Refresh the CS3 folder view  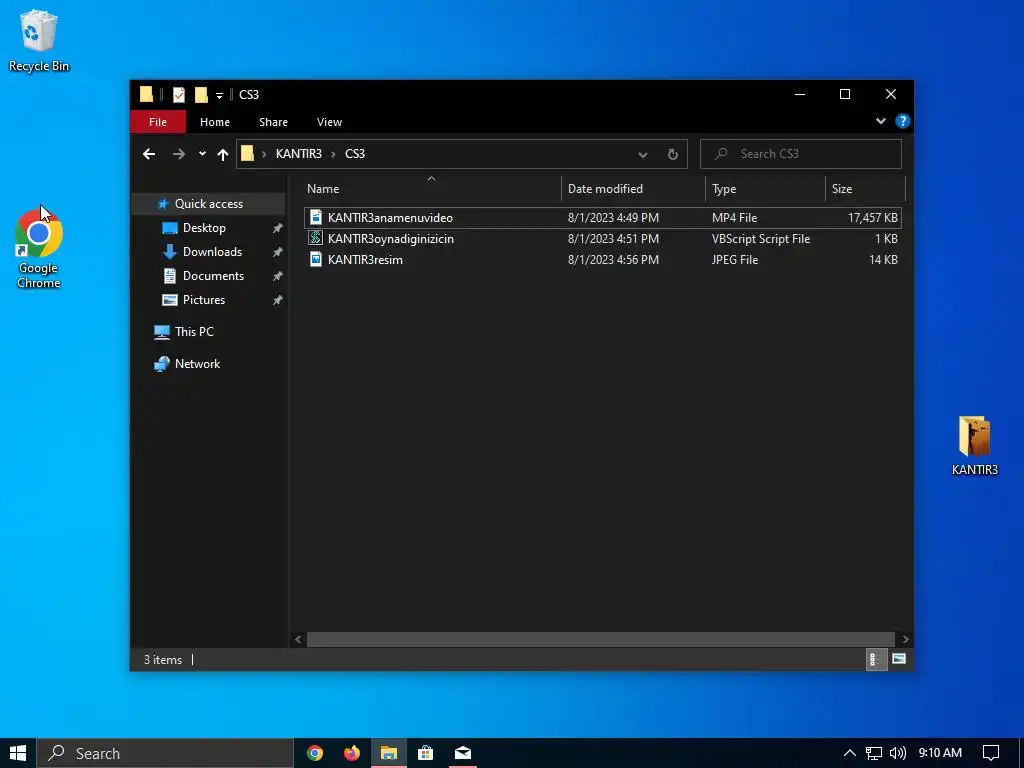pos(673,155)
